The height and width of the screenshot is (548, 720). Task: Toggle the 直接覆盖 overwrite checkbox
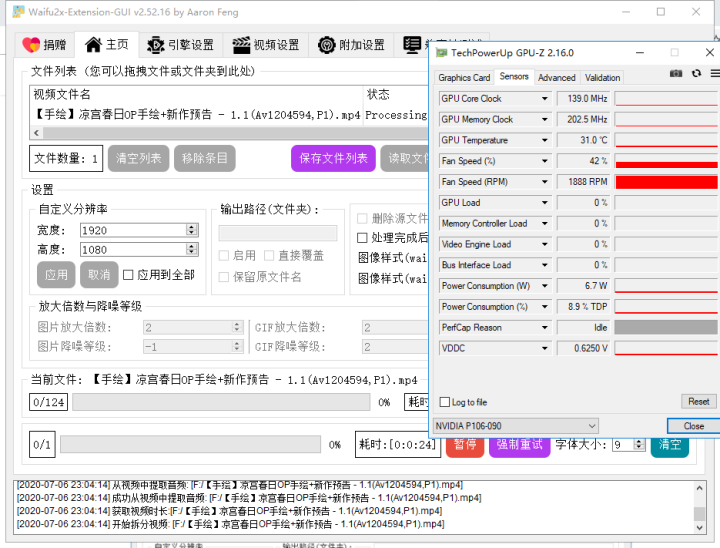pos(269,255)
